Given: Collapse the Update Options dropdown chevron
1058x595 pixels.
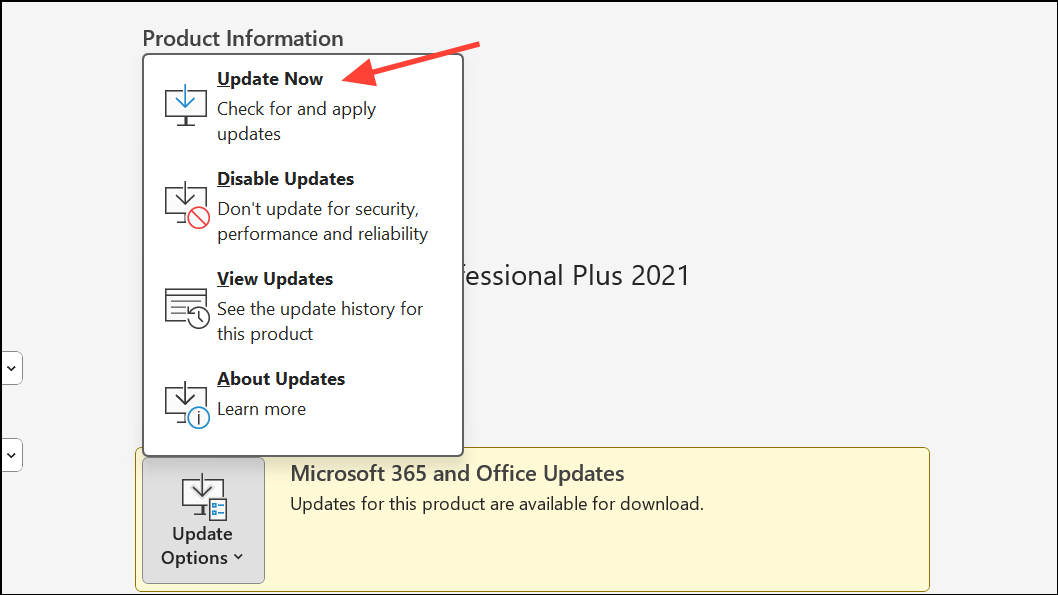Looking at the screenshot, I should point(238,558).
